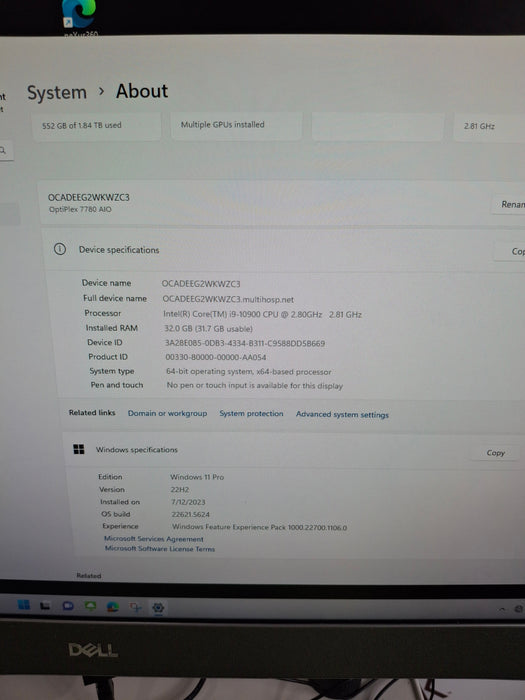
Task: Select the Device ID value 3A28E085
Action: point(245,343)
